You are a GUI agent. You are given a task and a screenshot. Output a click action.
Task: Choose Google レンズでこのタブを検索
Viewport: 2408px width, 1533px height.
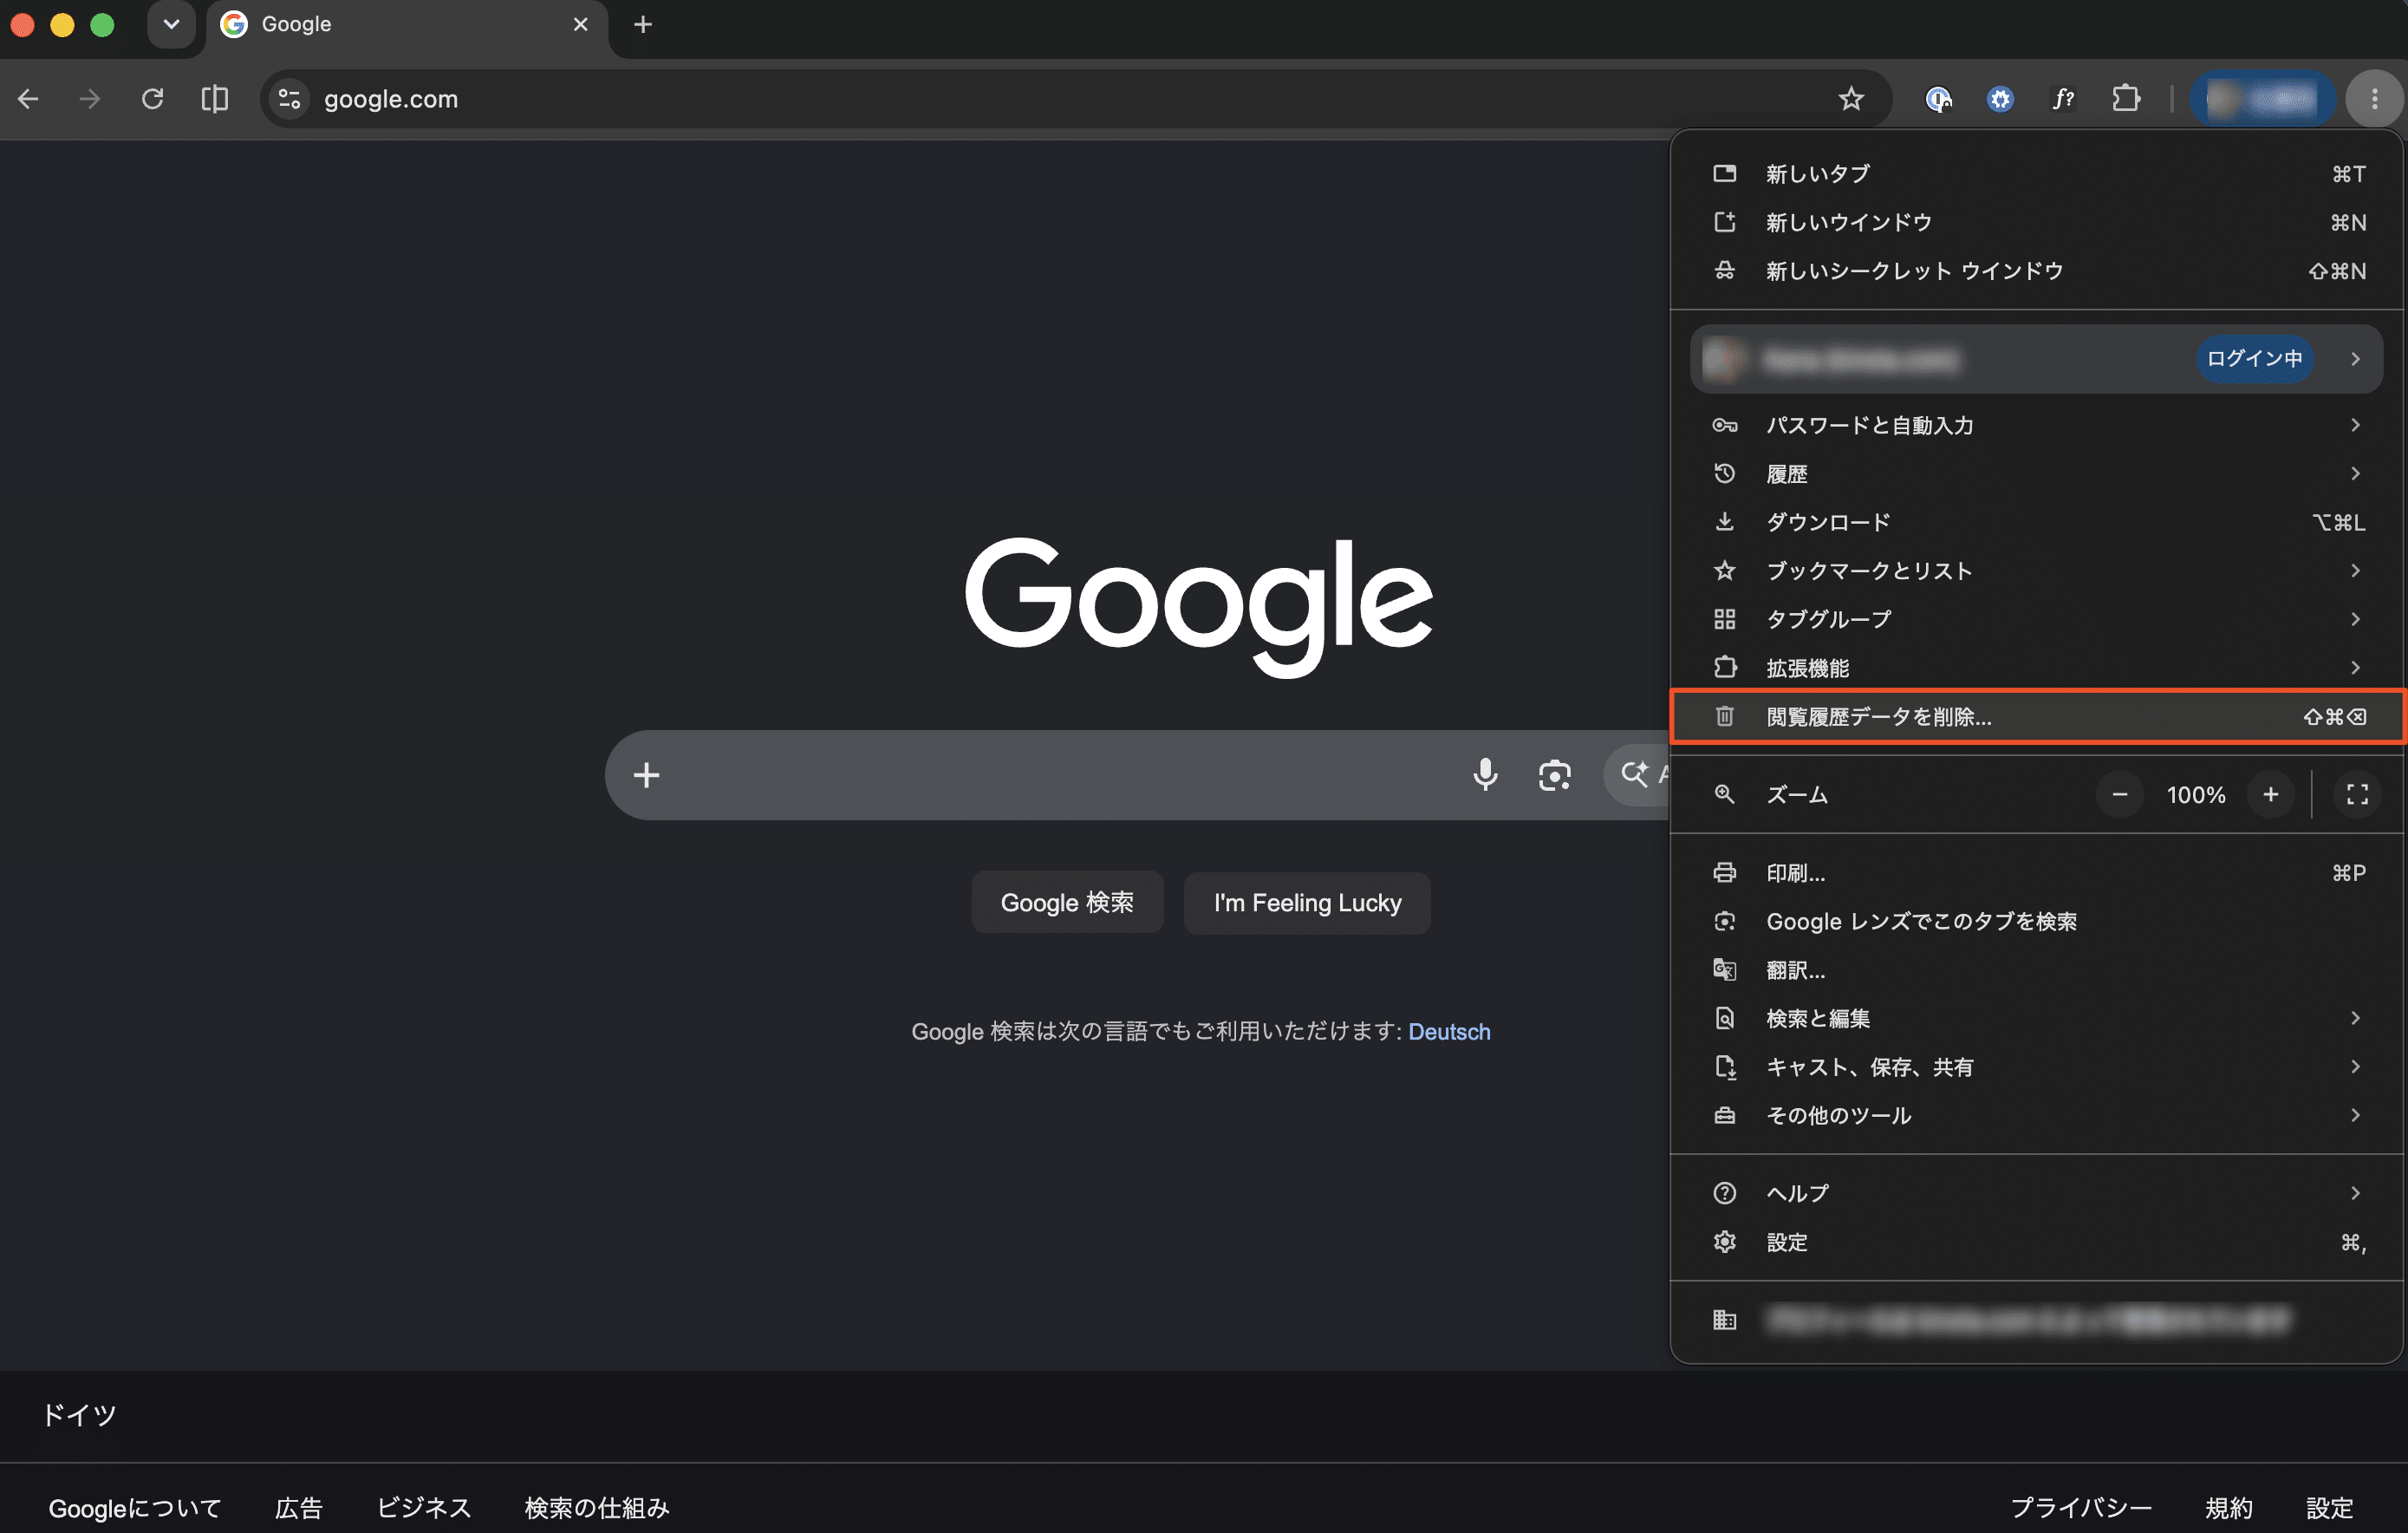coord(2036,921)
